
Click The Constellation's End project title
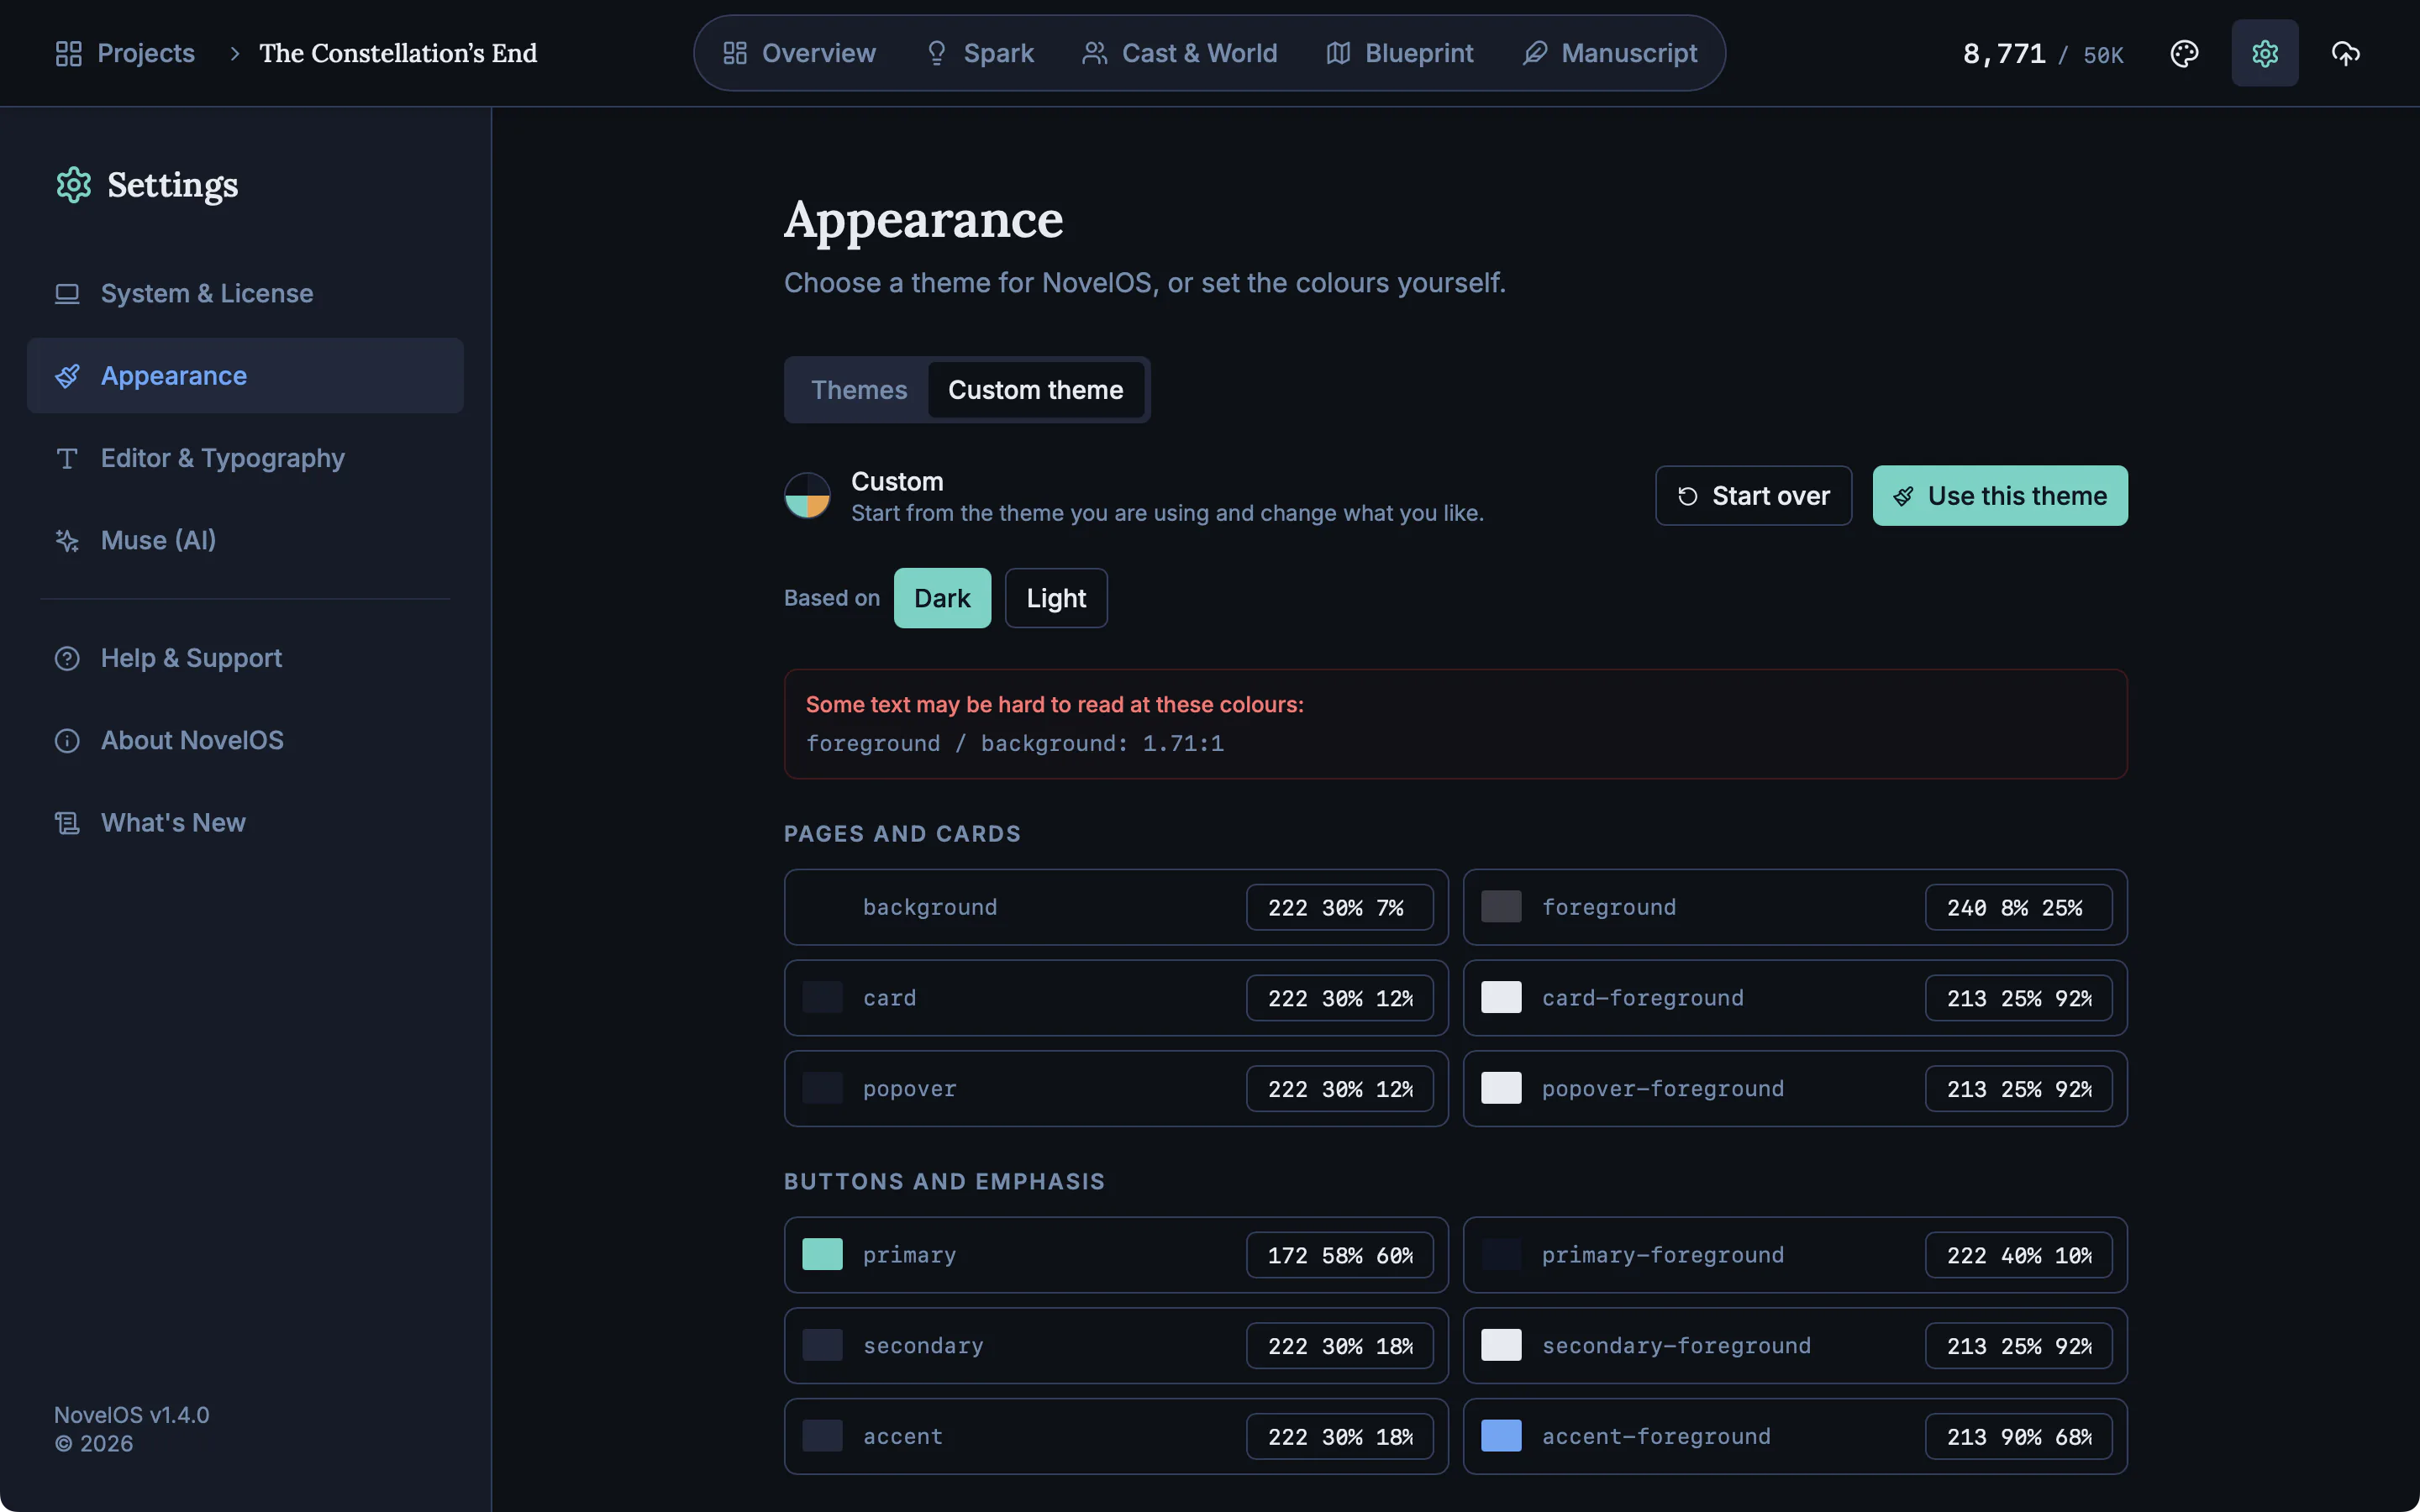point(398,53)
